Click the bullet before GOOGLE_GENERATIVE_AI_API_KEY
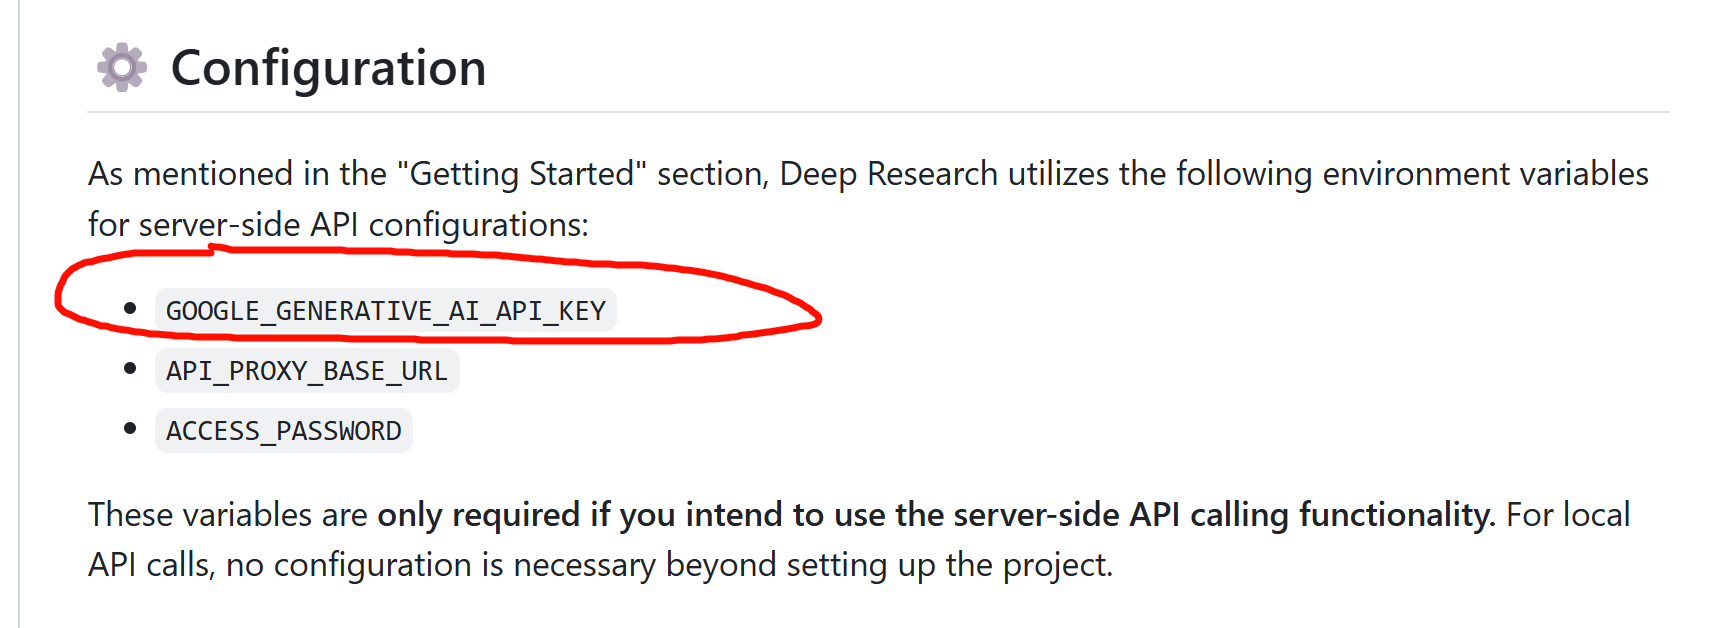The width and height of the screenshot is (1725, 628). (x=130, y=309)
